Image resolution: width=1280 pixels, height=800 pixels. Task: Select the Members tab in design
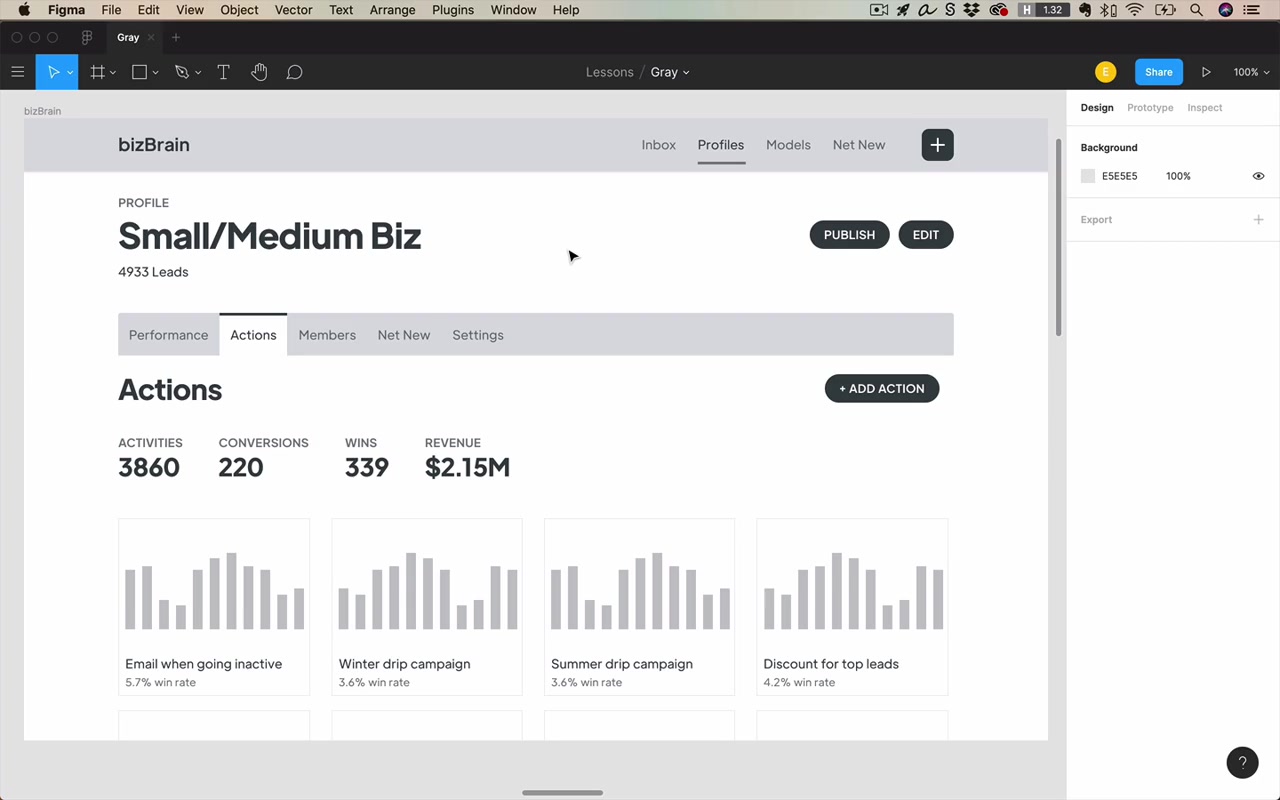(x=327, y=335)
